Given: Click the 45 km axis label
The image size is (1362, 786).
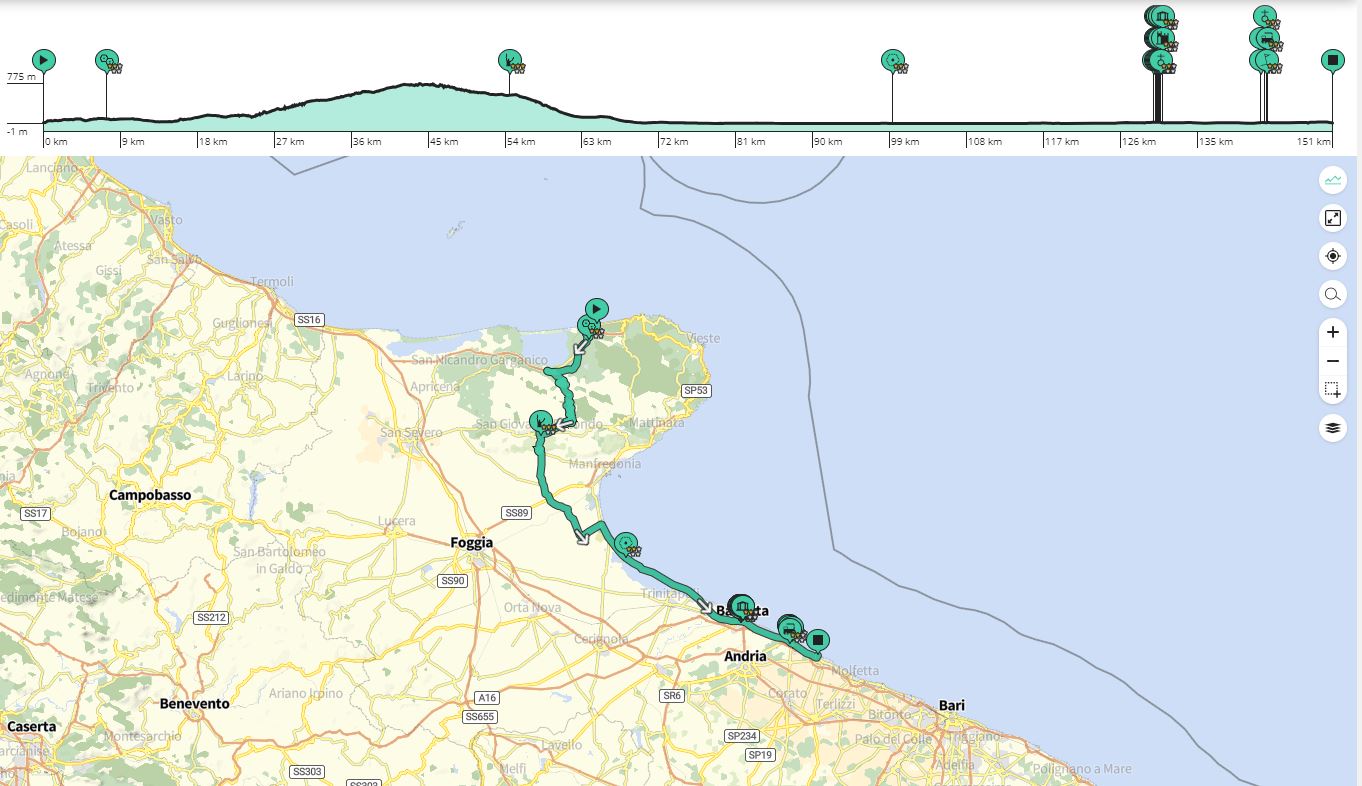Looking at the screenshot, I should [x=443, y=142].
